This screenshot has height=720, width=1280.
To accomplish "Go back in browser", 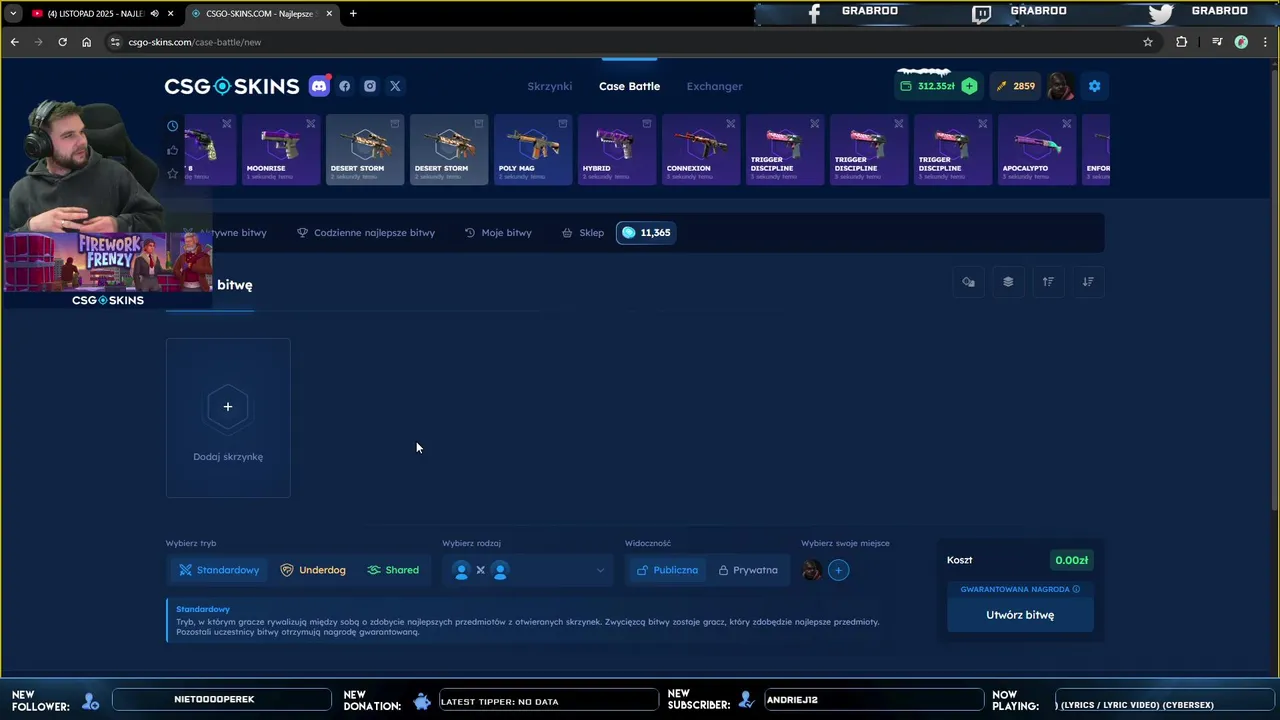I will (x=14, y=42).
